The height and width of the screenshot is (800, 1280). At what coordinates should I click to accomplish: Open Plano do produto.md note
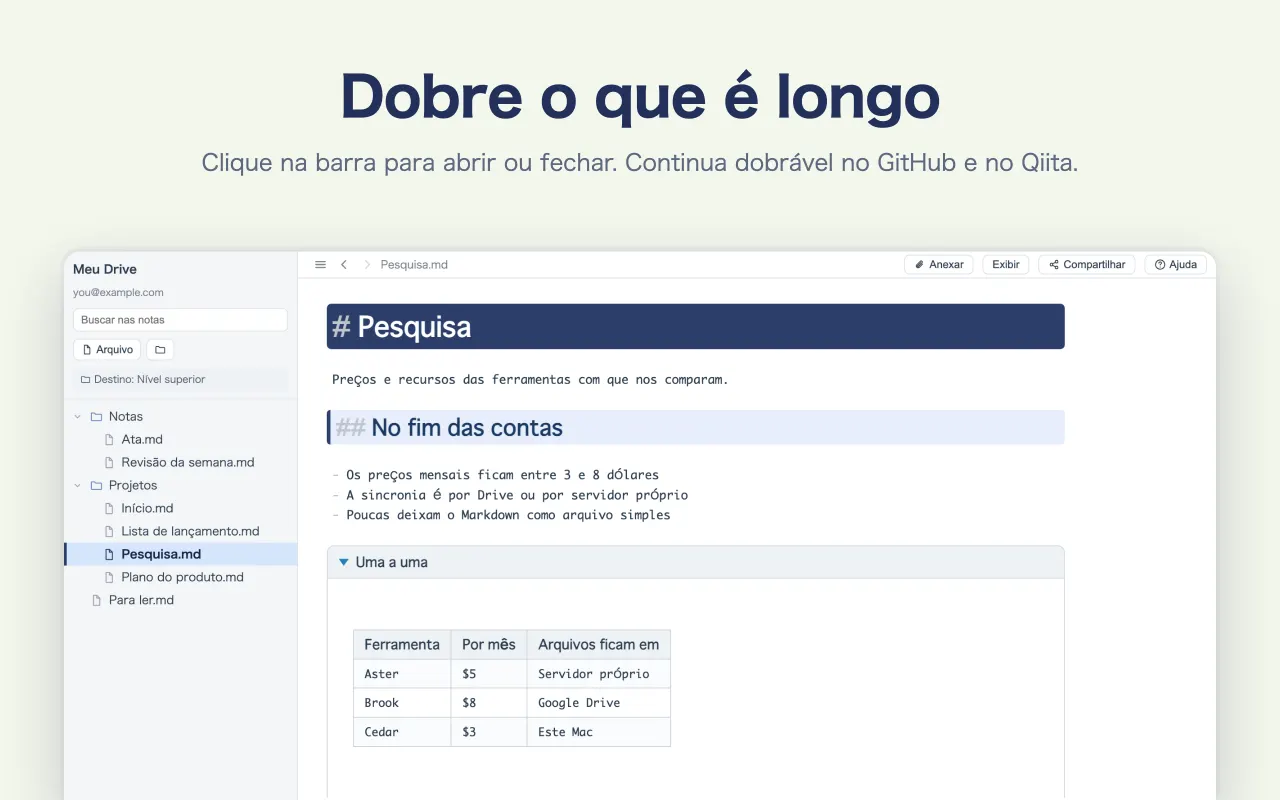(182, 577)
